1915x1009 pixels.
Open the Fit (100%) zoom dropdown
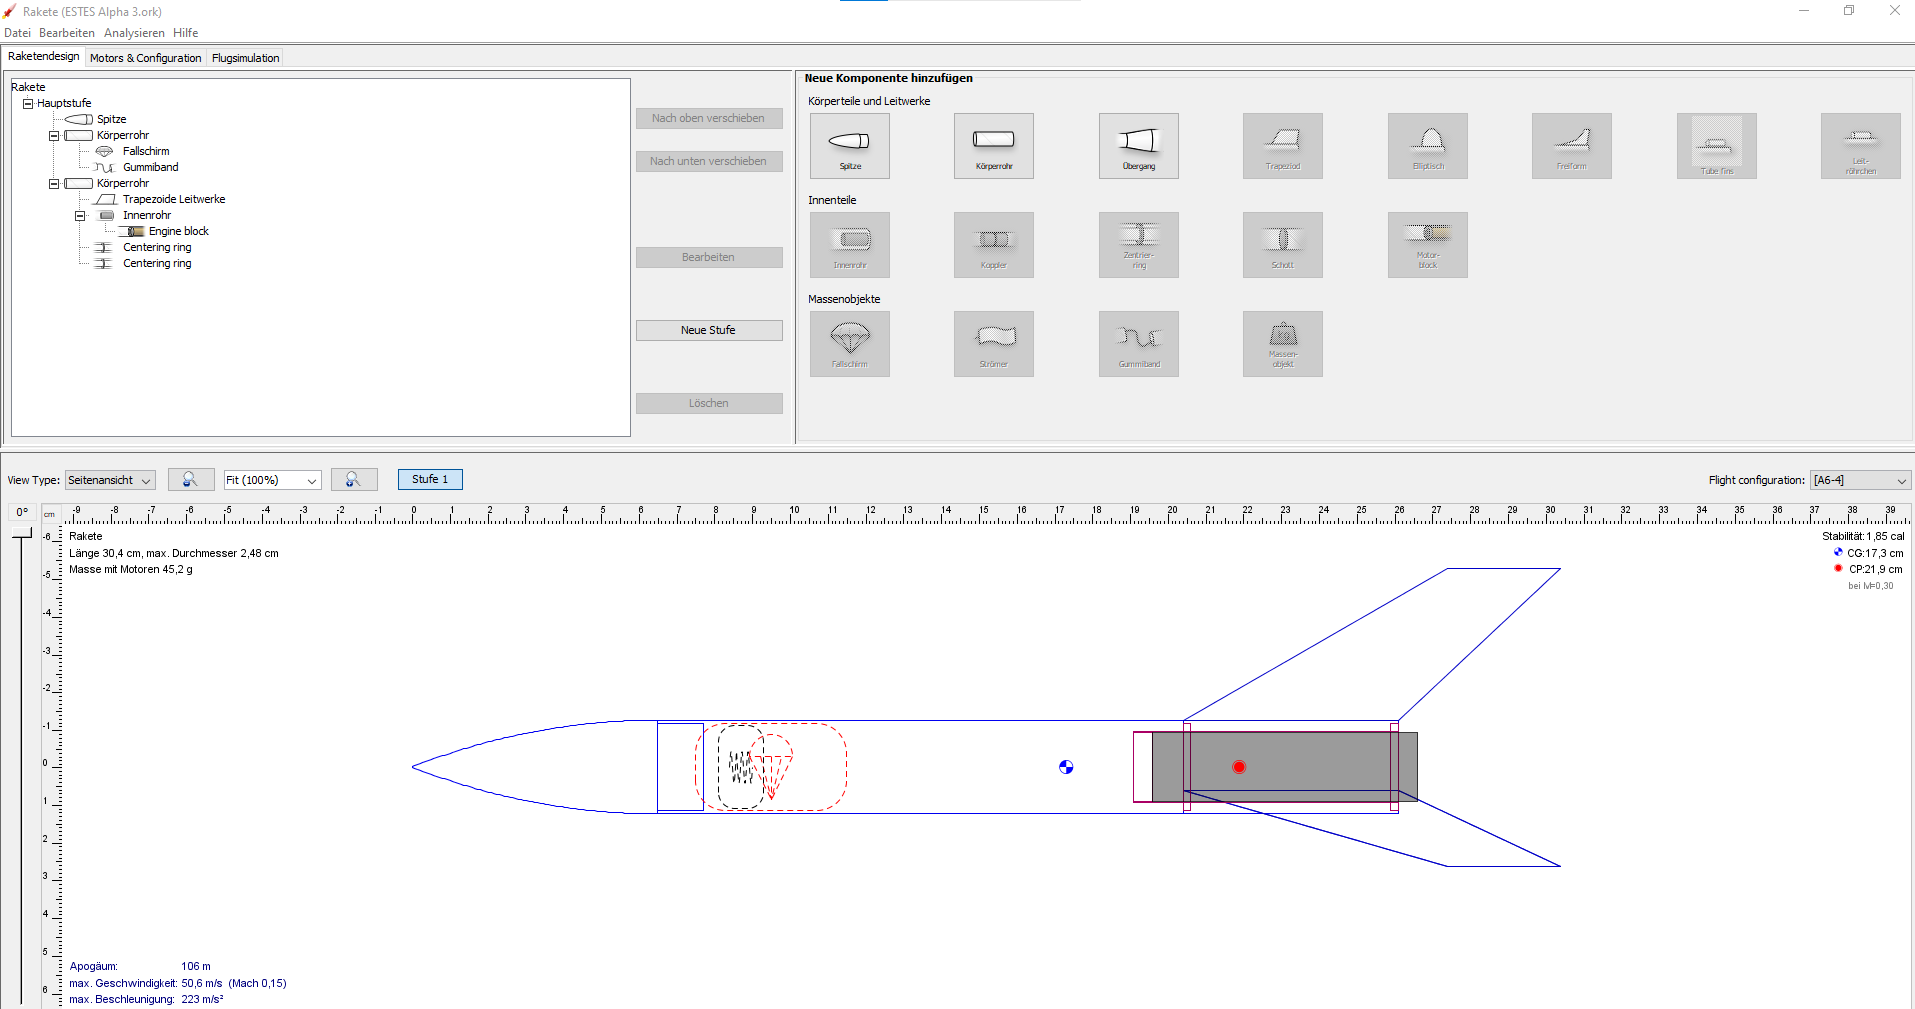click(272, 480)
